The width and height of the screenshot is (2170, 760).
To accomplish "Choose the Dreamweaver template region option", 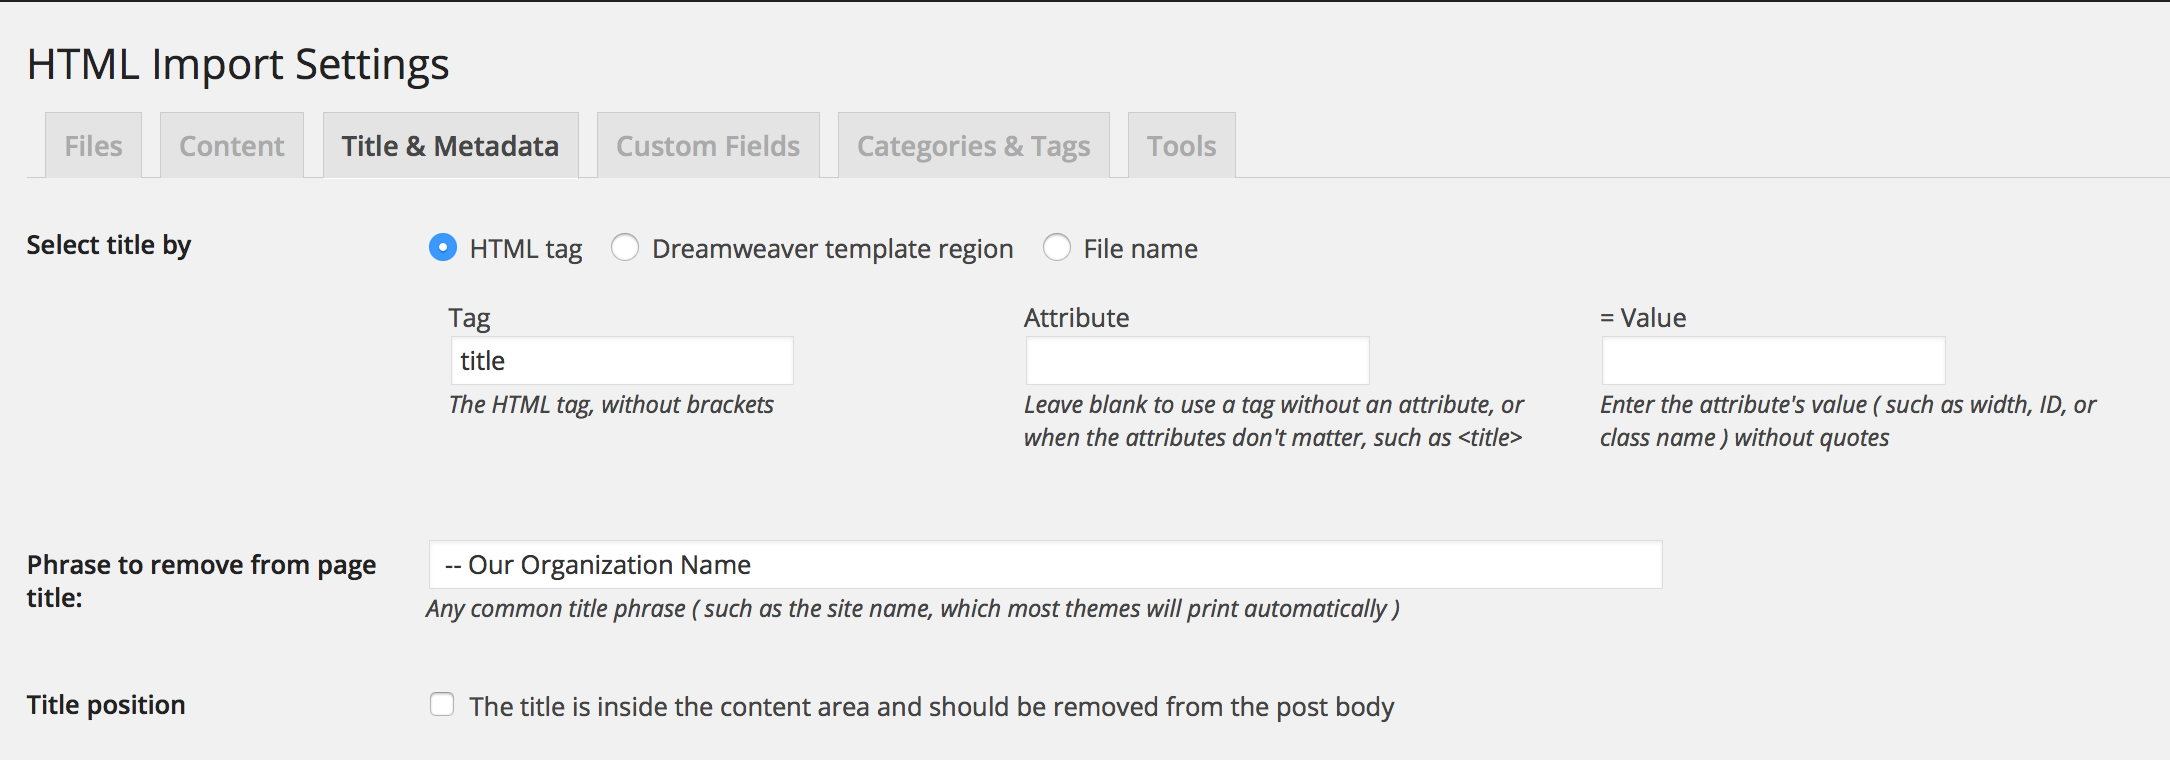I will (x=626, y=247).
